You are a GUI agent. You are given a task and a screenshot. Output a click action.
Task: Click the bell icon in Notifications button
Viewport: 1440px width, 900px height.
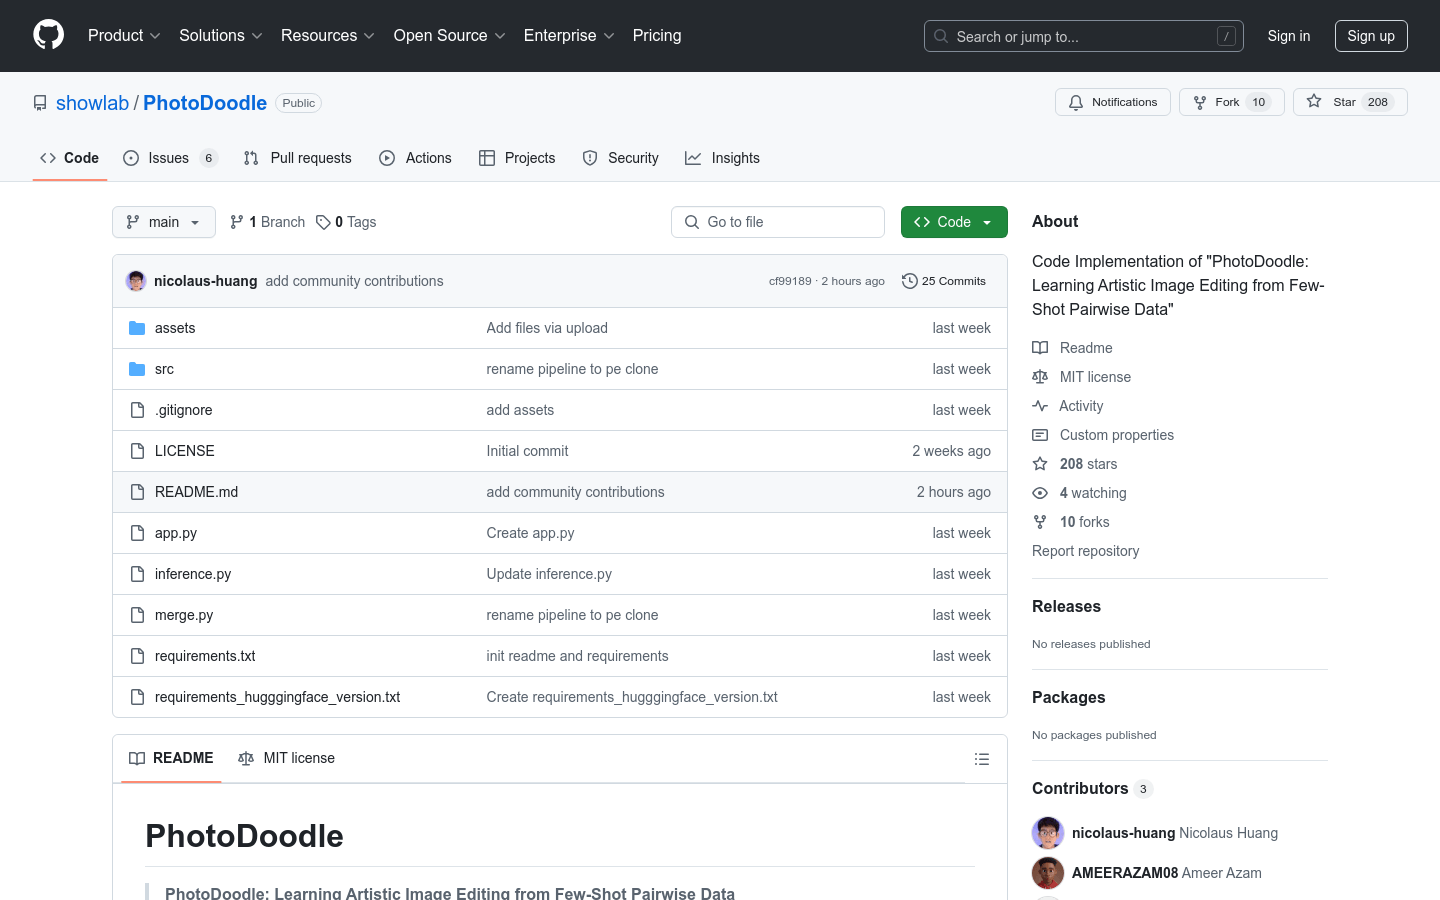(1076, 102)
